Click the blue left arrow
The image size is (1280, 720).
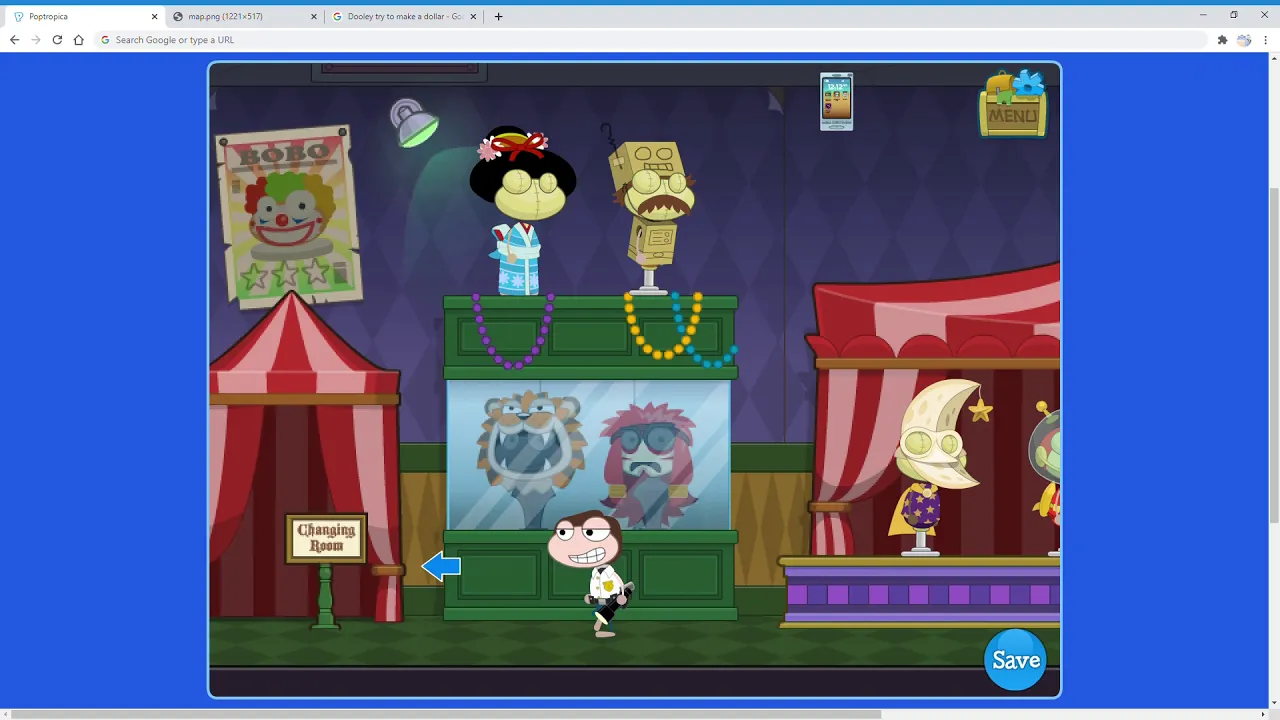[441, 567]
